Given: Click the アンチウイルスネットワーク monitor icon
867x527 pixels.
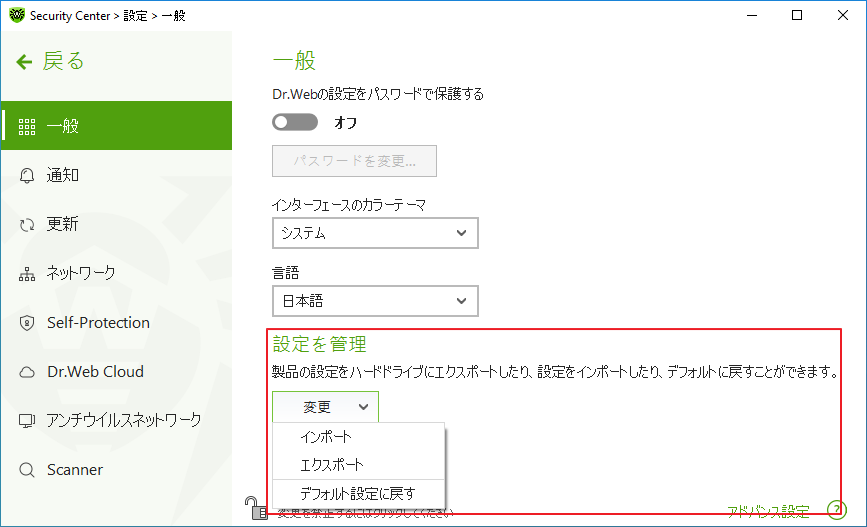Looking at the screenshot, I should point(27,421).
